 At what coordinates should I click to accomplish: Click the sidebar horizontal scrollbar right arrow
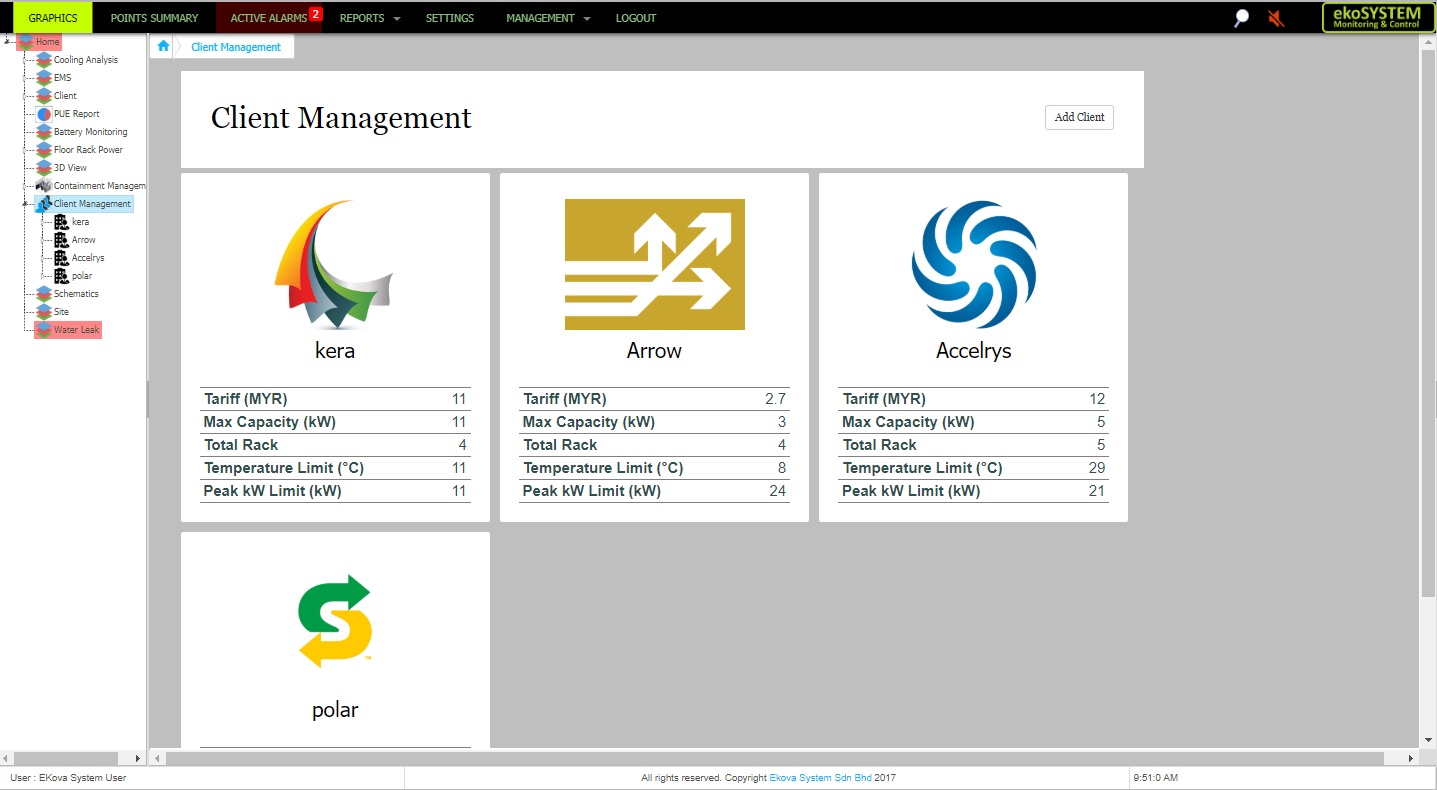pyautogui.click(x=138, y=758)
